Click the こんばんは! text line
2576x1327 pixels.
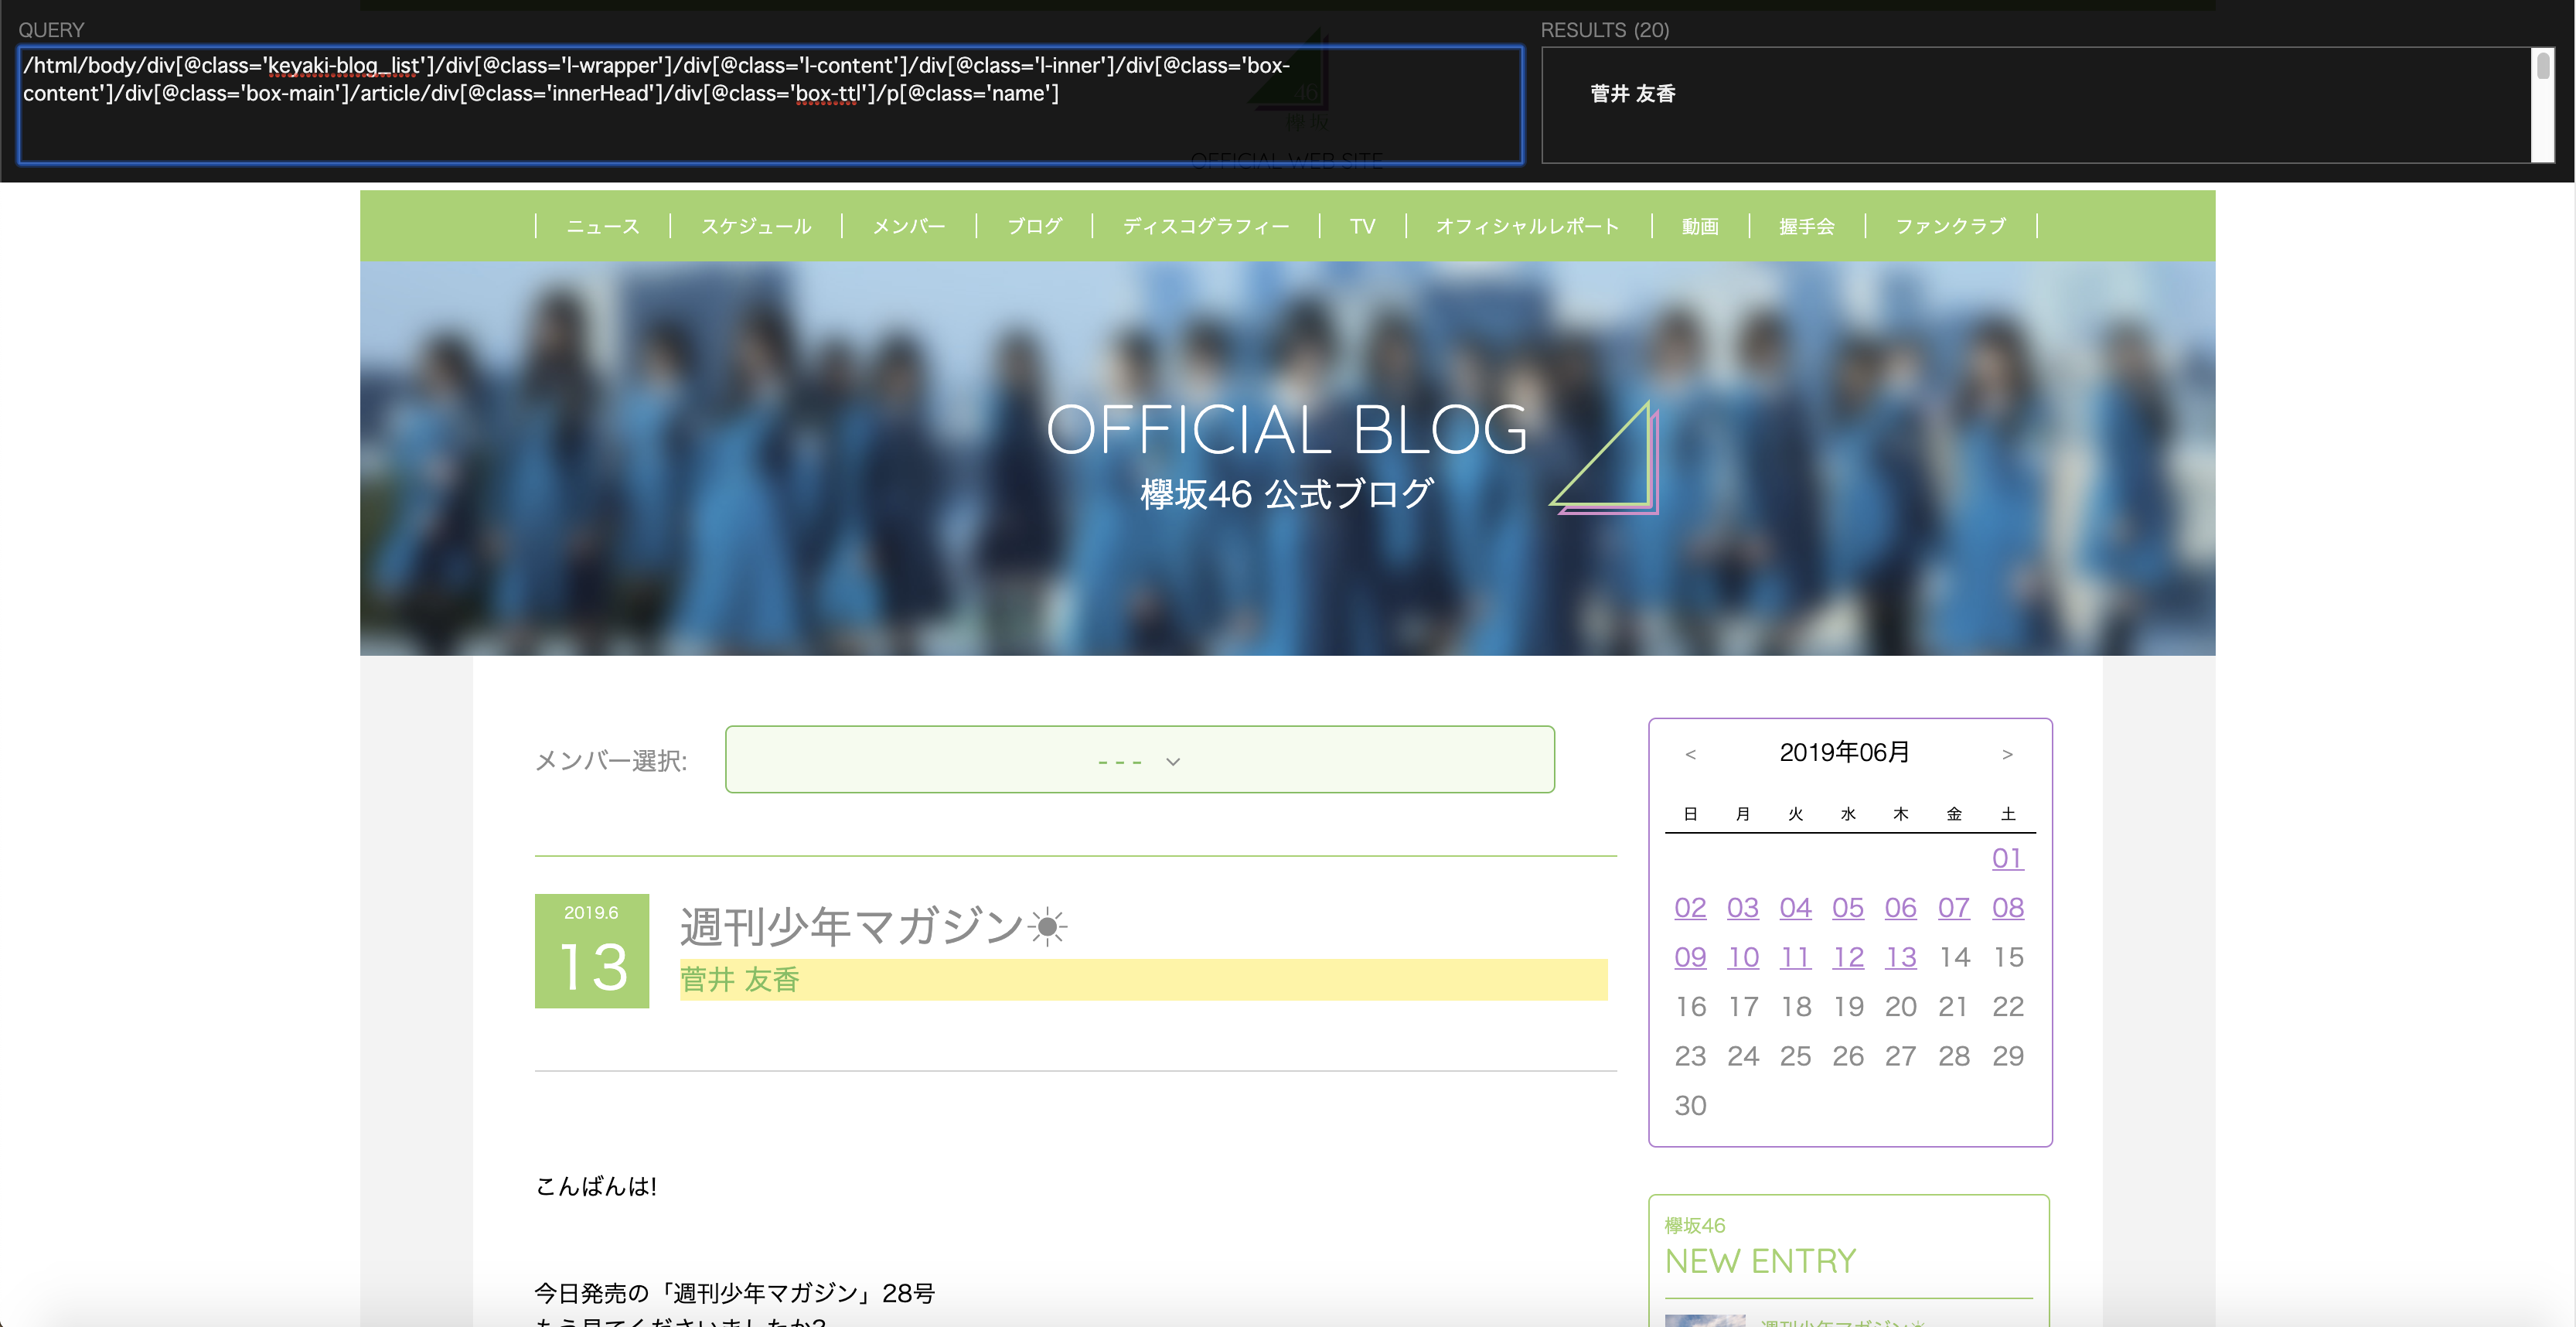point(596,1186)
